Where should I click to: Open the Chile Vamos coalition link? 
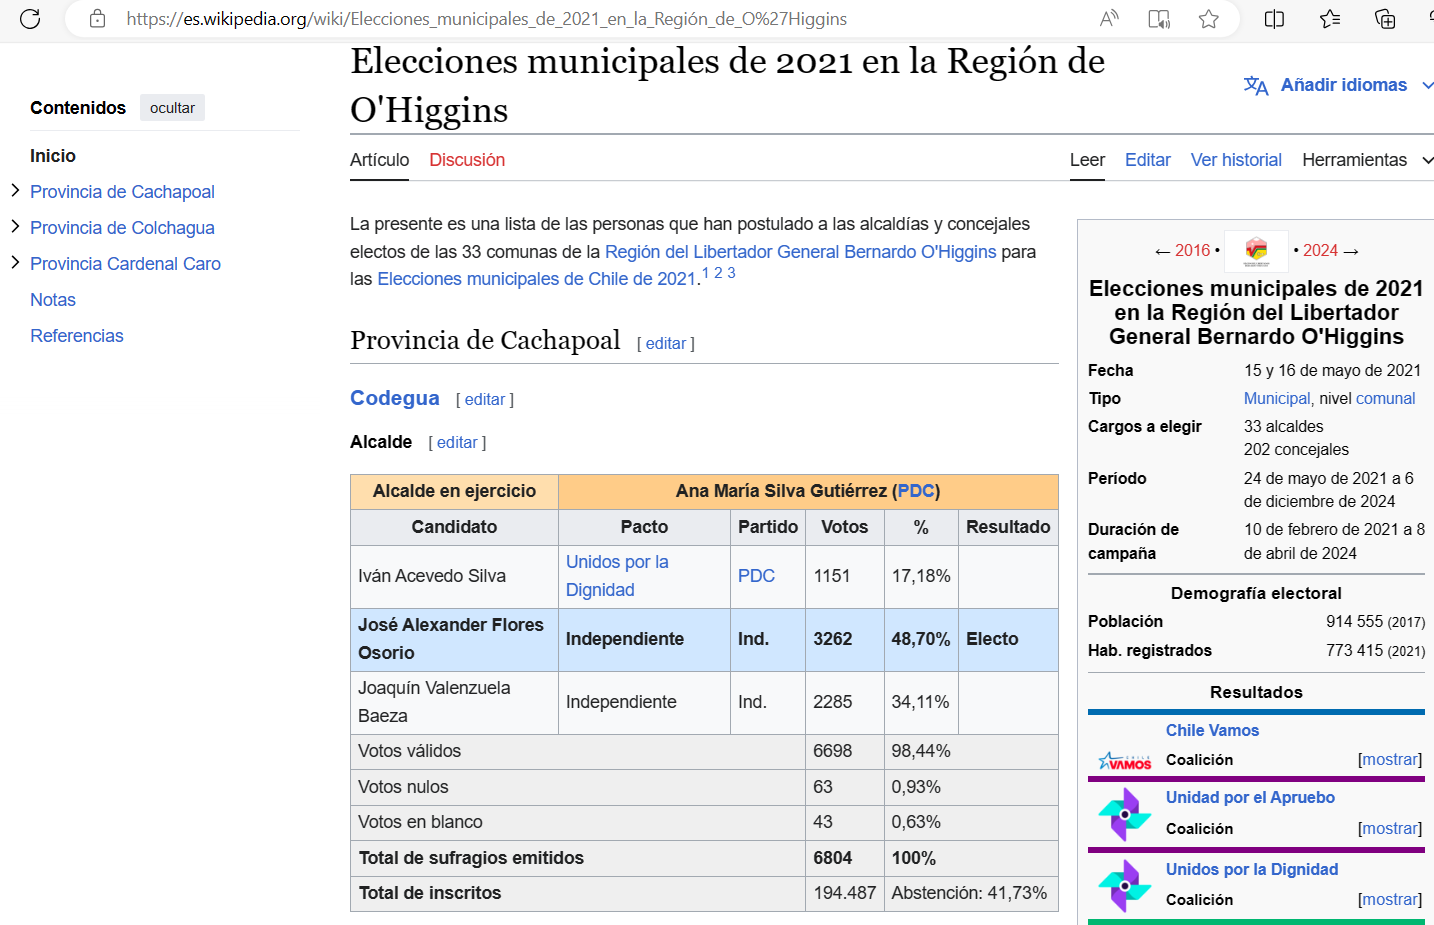(x=1212, y=731)
